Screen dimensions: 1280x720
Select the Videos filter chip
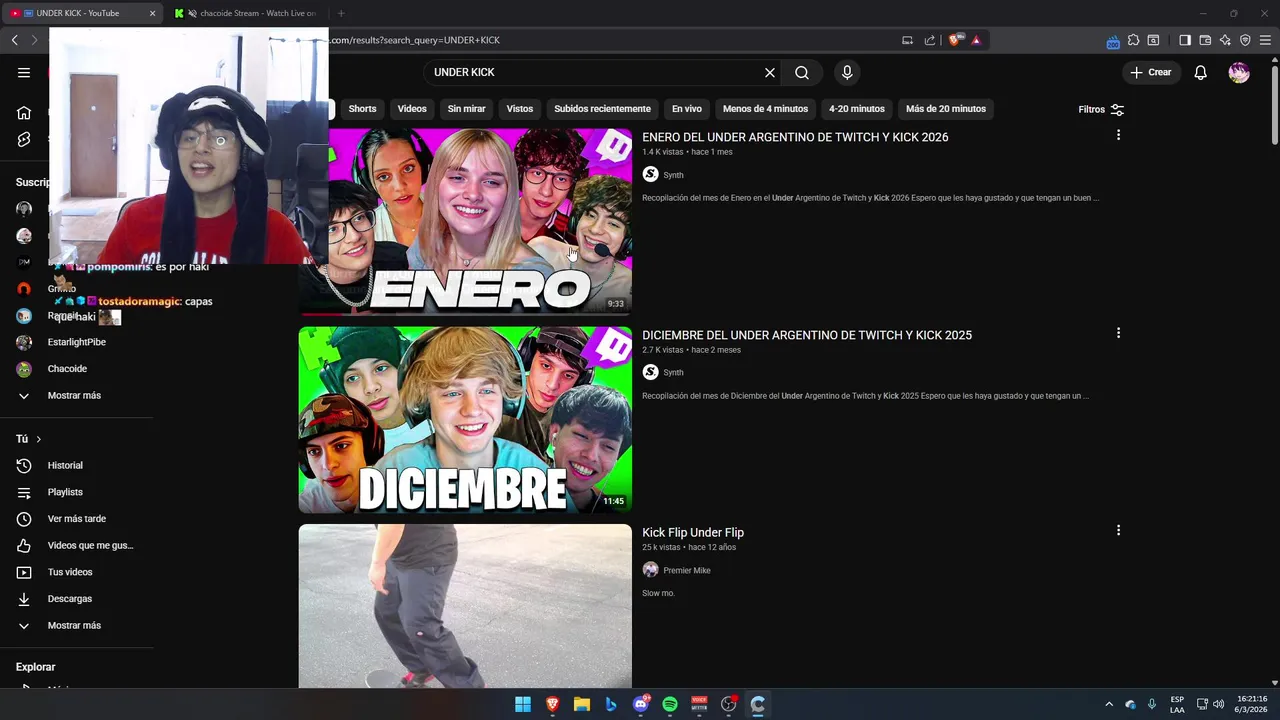[x=412, y=109]
